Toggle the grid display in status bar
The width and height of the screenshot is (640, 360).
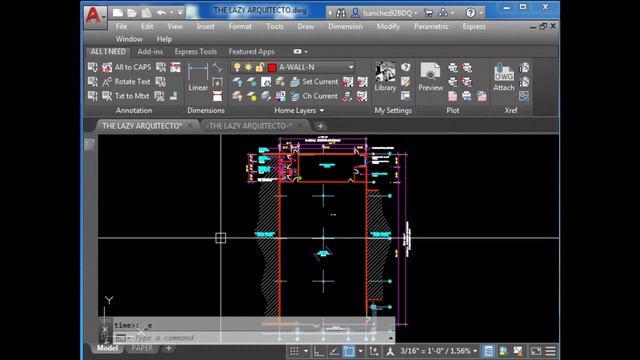coord(294,351)
